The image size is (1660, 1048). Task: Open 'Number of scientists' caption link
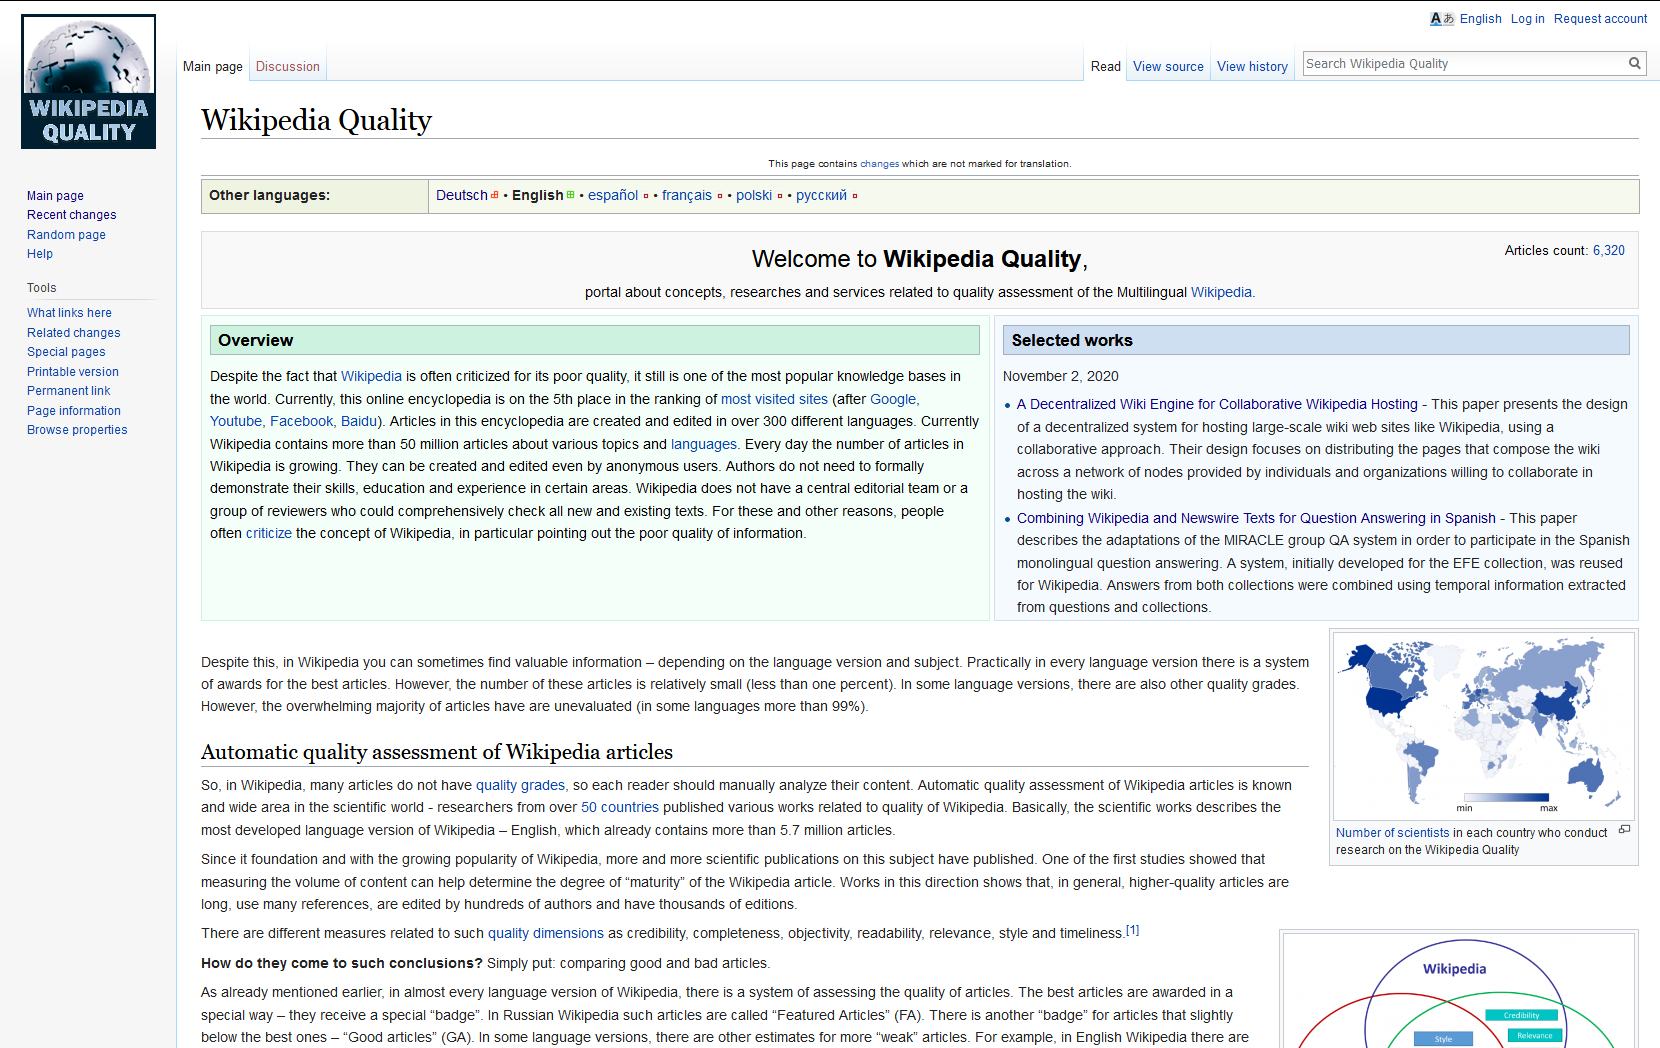(1392, 833)
